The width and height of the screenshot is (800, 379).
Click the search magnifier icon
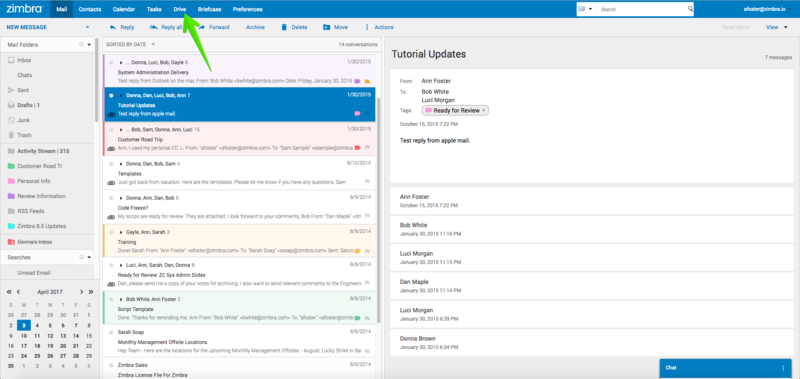[690, 9]
